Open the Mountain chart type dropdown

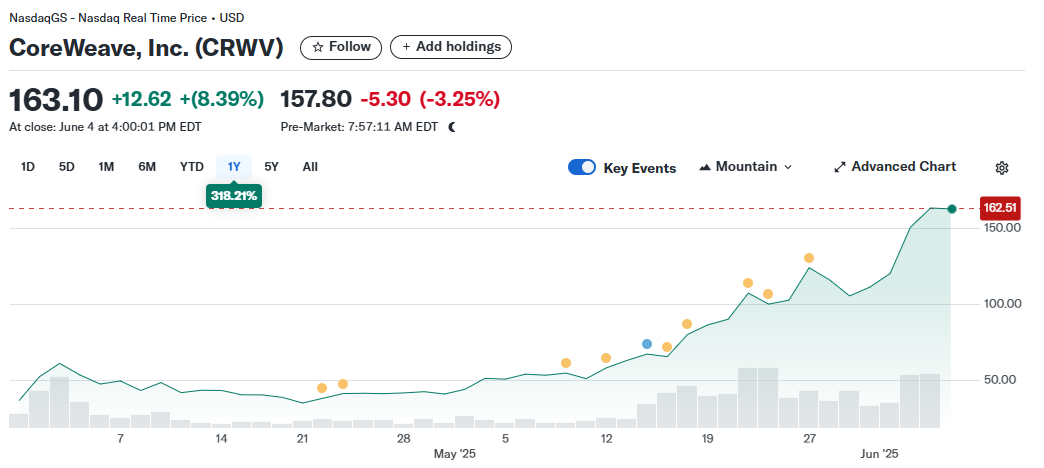[746, 167]
